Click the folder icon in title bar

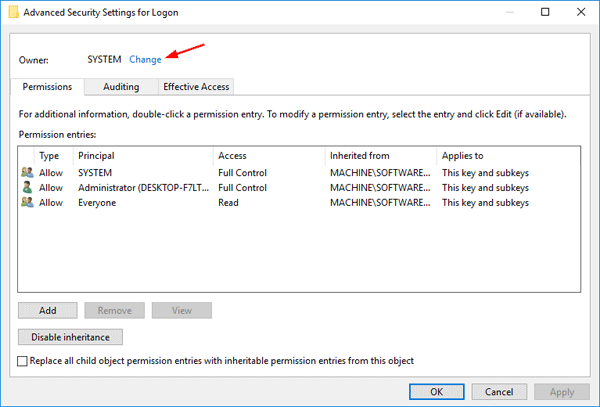pos(13,12)
